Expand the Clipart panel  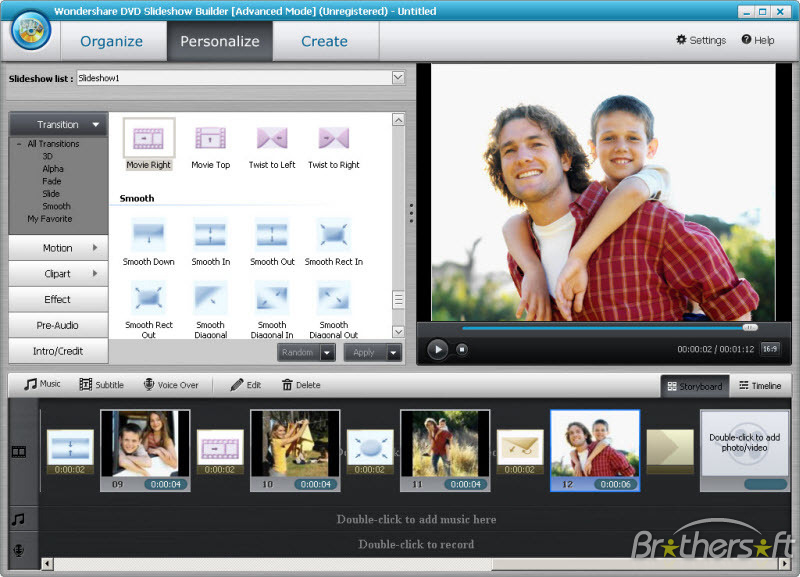58,274
